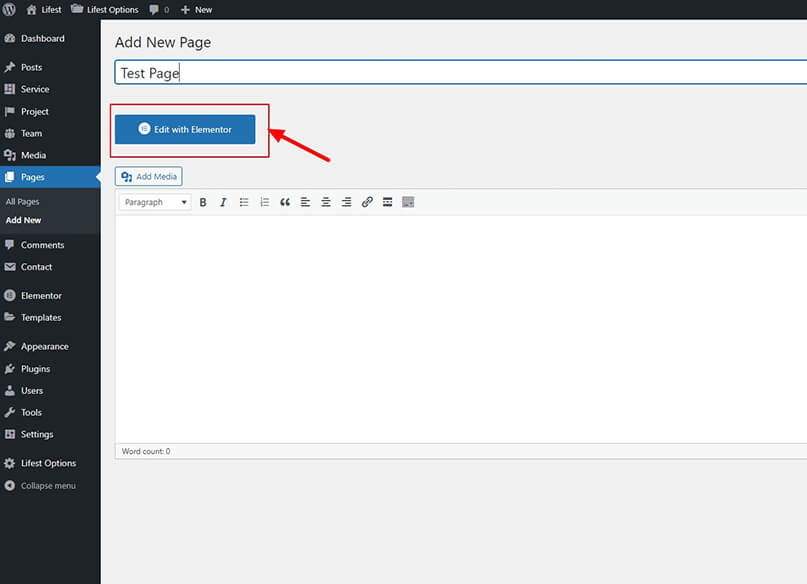Open the Users menu
This screenshot has height=584, width=807.
pyautogui.click(x=50, y=391)
